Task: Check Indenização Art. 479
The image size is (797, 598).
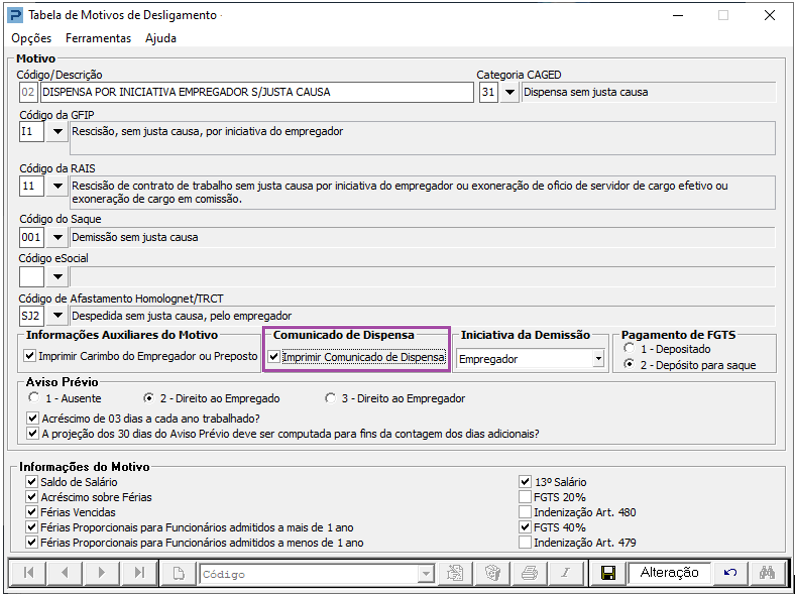Action: [x=525, y=543]
